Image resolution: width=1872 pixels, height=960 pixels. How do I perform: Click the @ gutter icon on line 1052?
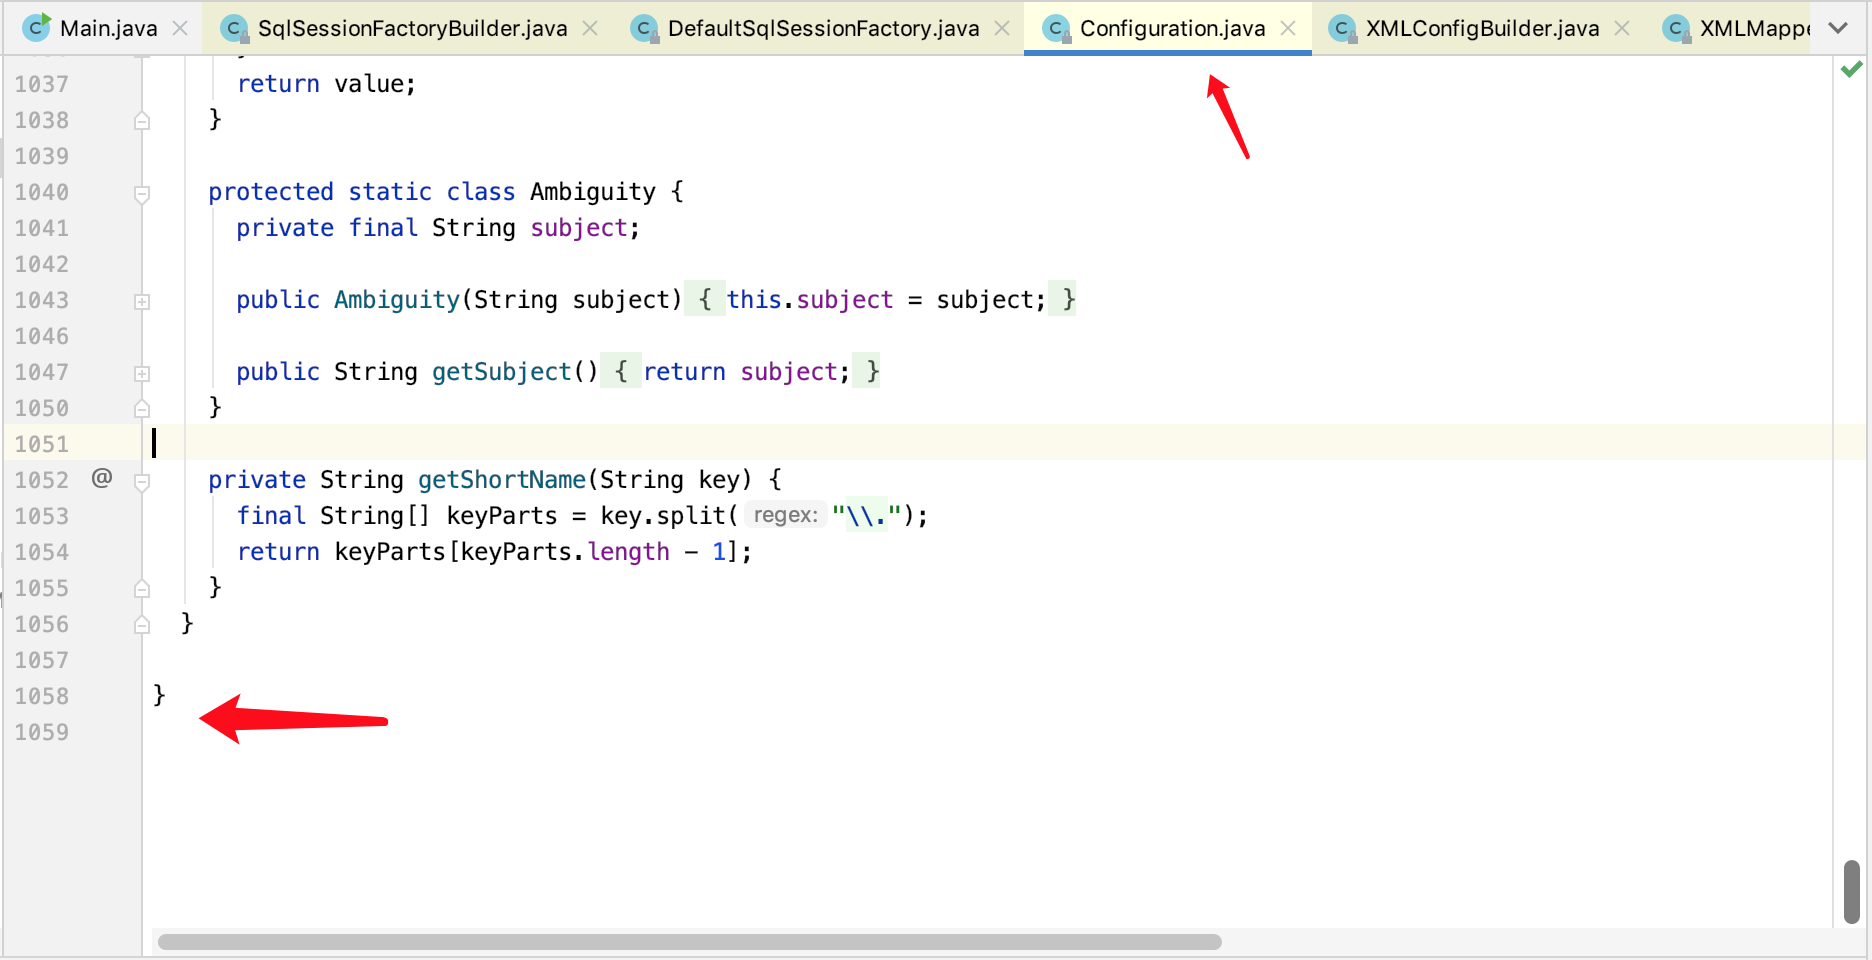click(102, 478)
